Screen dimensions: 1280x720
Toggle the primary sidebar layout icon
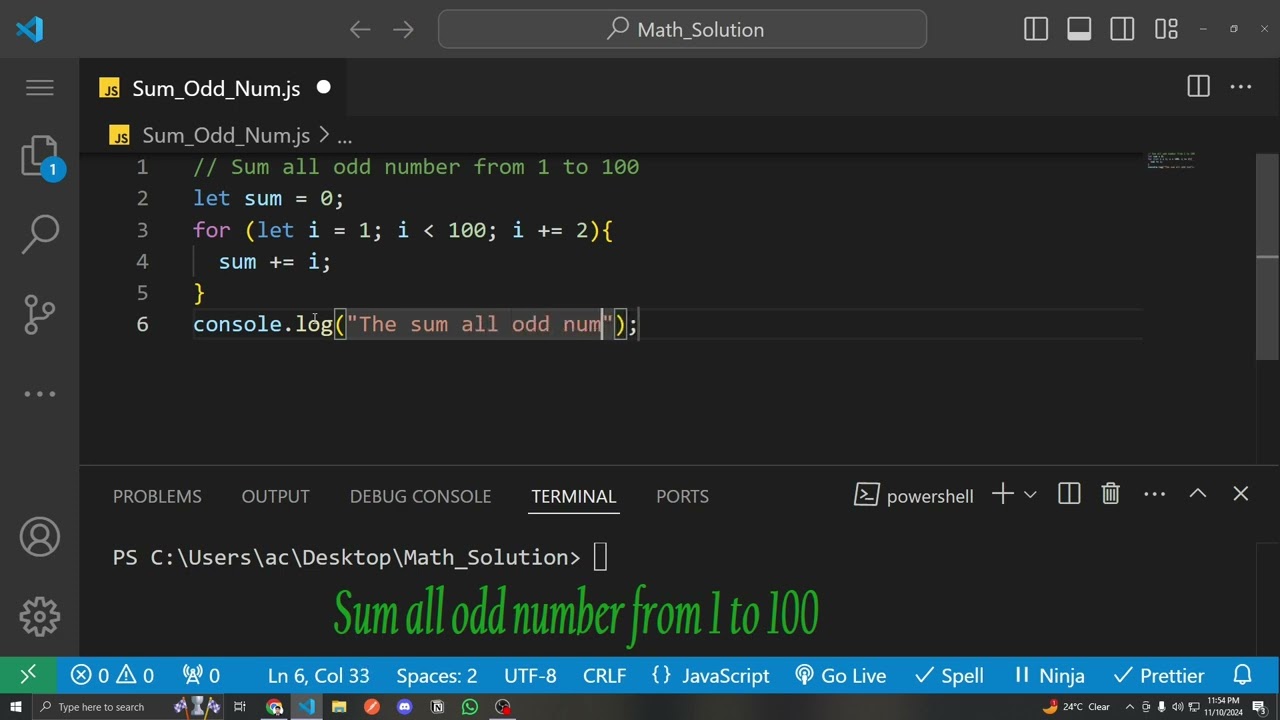[x=1036, y=30]
